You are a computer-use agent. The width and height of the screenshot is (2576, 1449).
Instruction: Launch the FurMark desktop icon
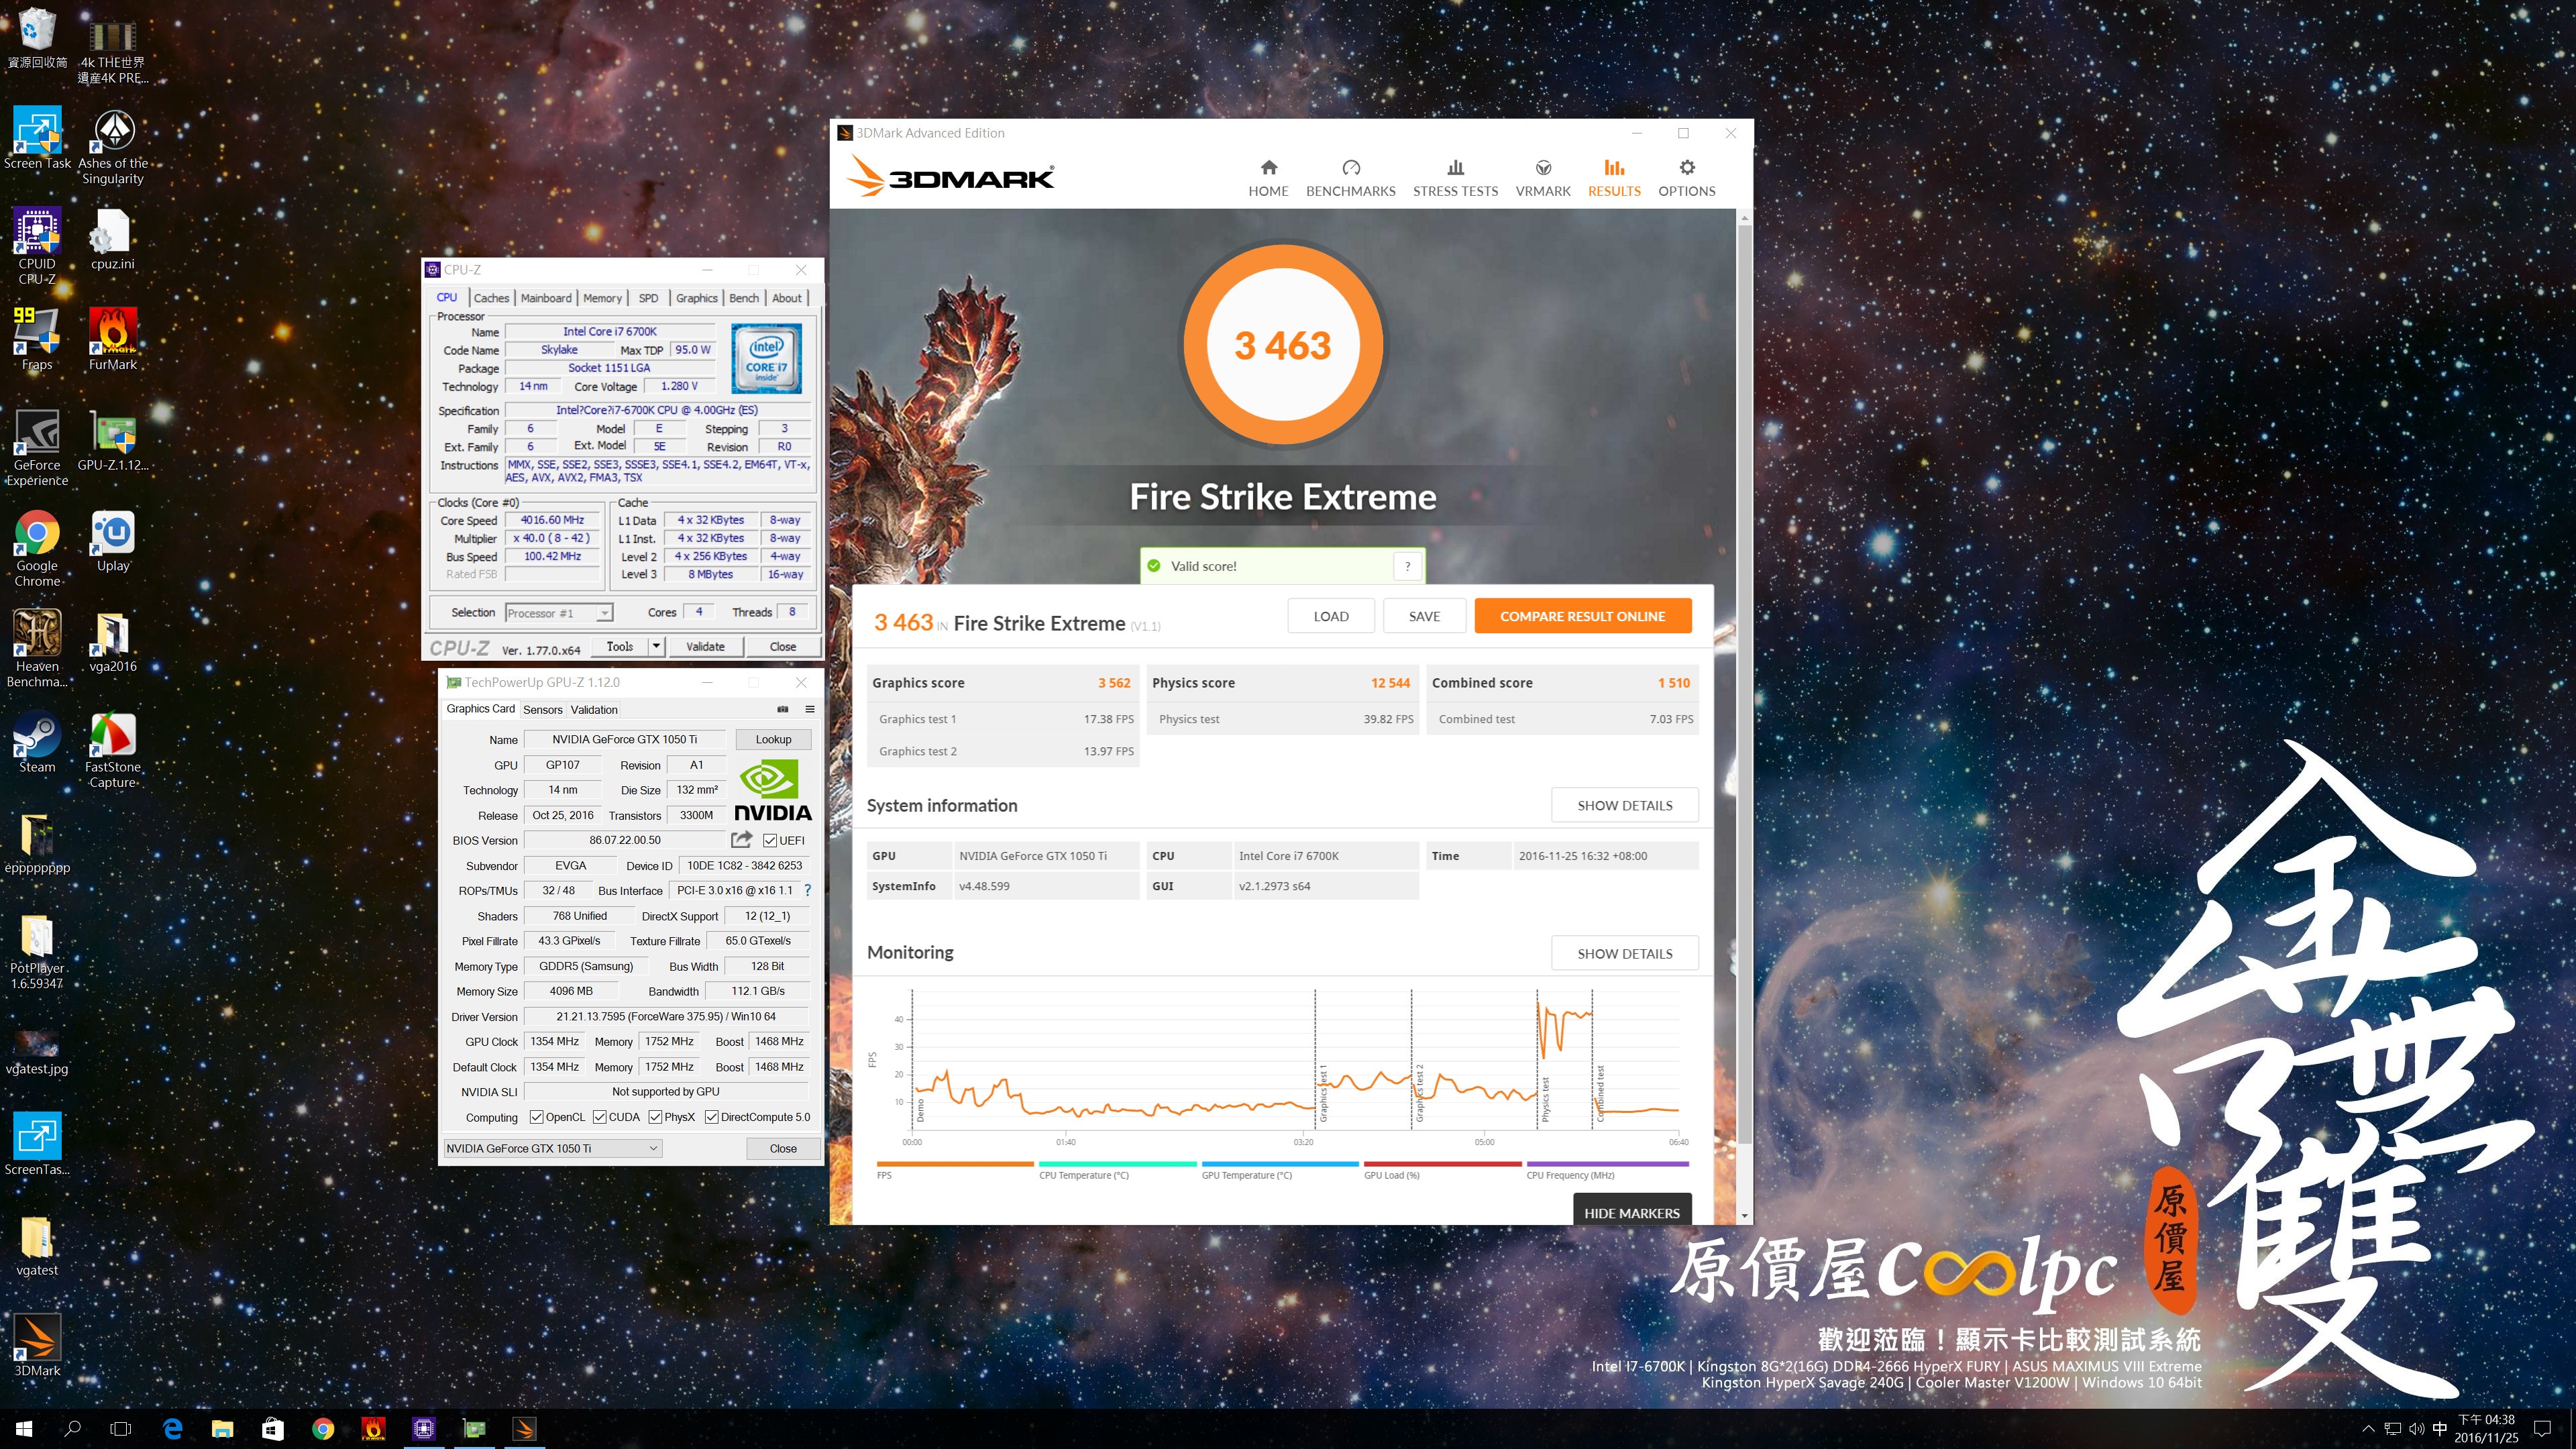tap(113, 339)
